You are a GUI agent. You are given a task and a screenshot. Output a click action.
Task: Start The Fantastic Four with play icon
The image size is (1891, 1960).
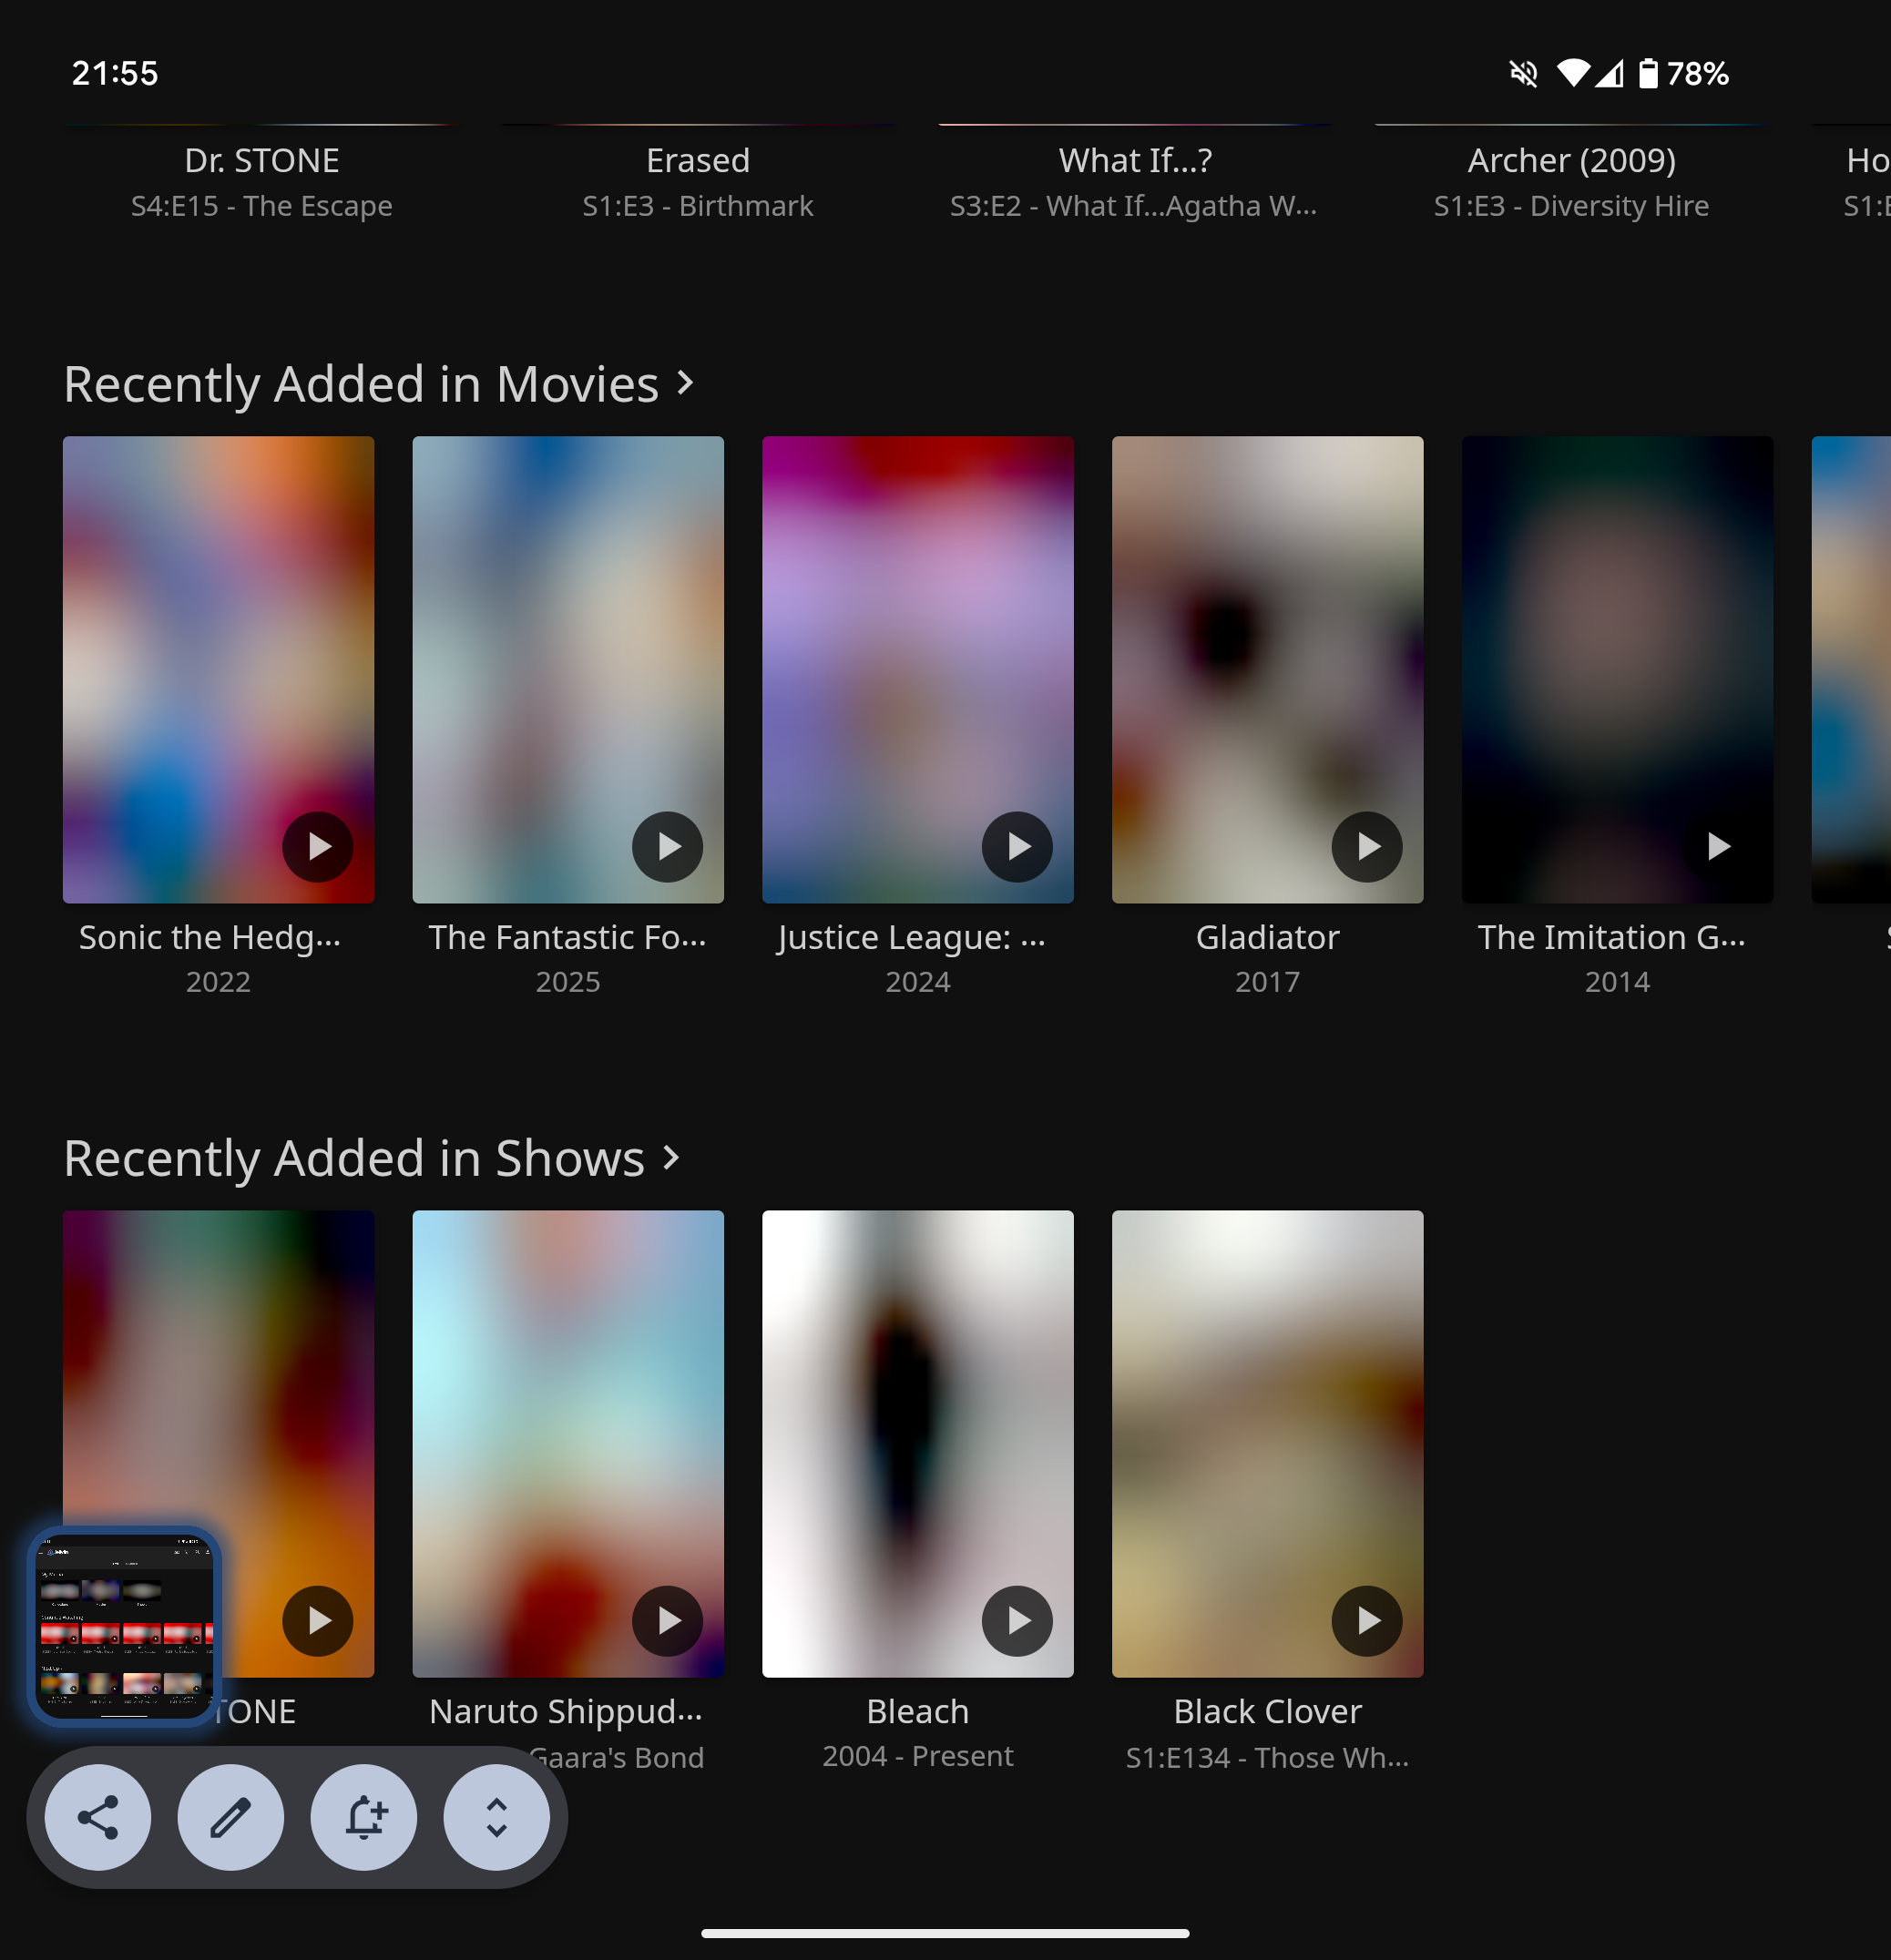tap(668, 847)
